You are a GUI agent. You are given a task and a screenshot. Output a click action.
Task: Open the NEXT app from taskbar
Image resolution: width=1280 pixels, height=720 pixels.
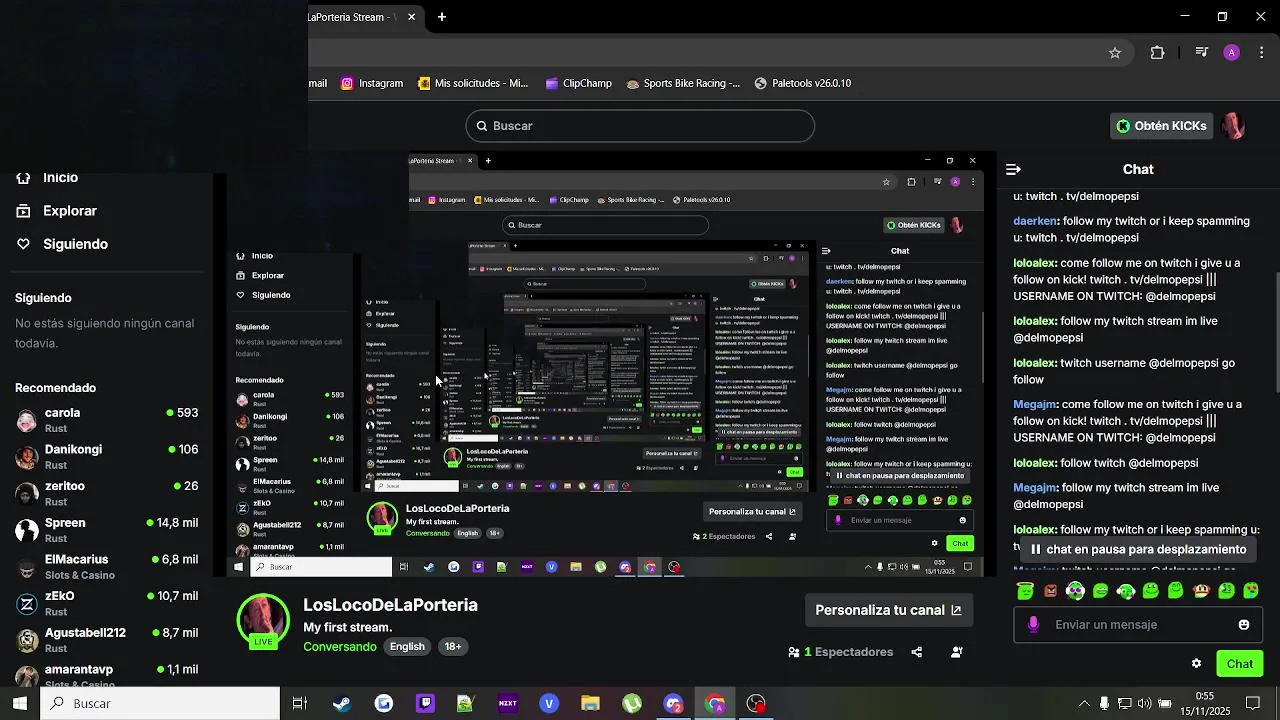coord(508,704)
